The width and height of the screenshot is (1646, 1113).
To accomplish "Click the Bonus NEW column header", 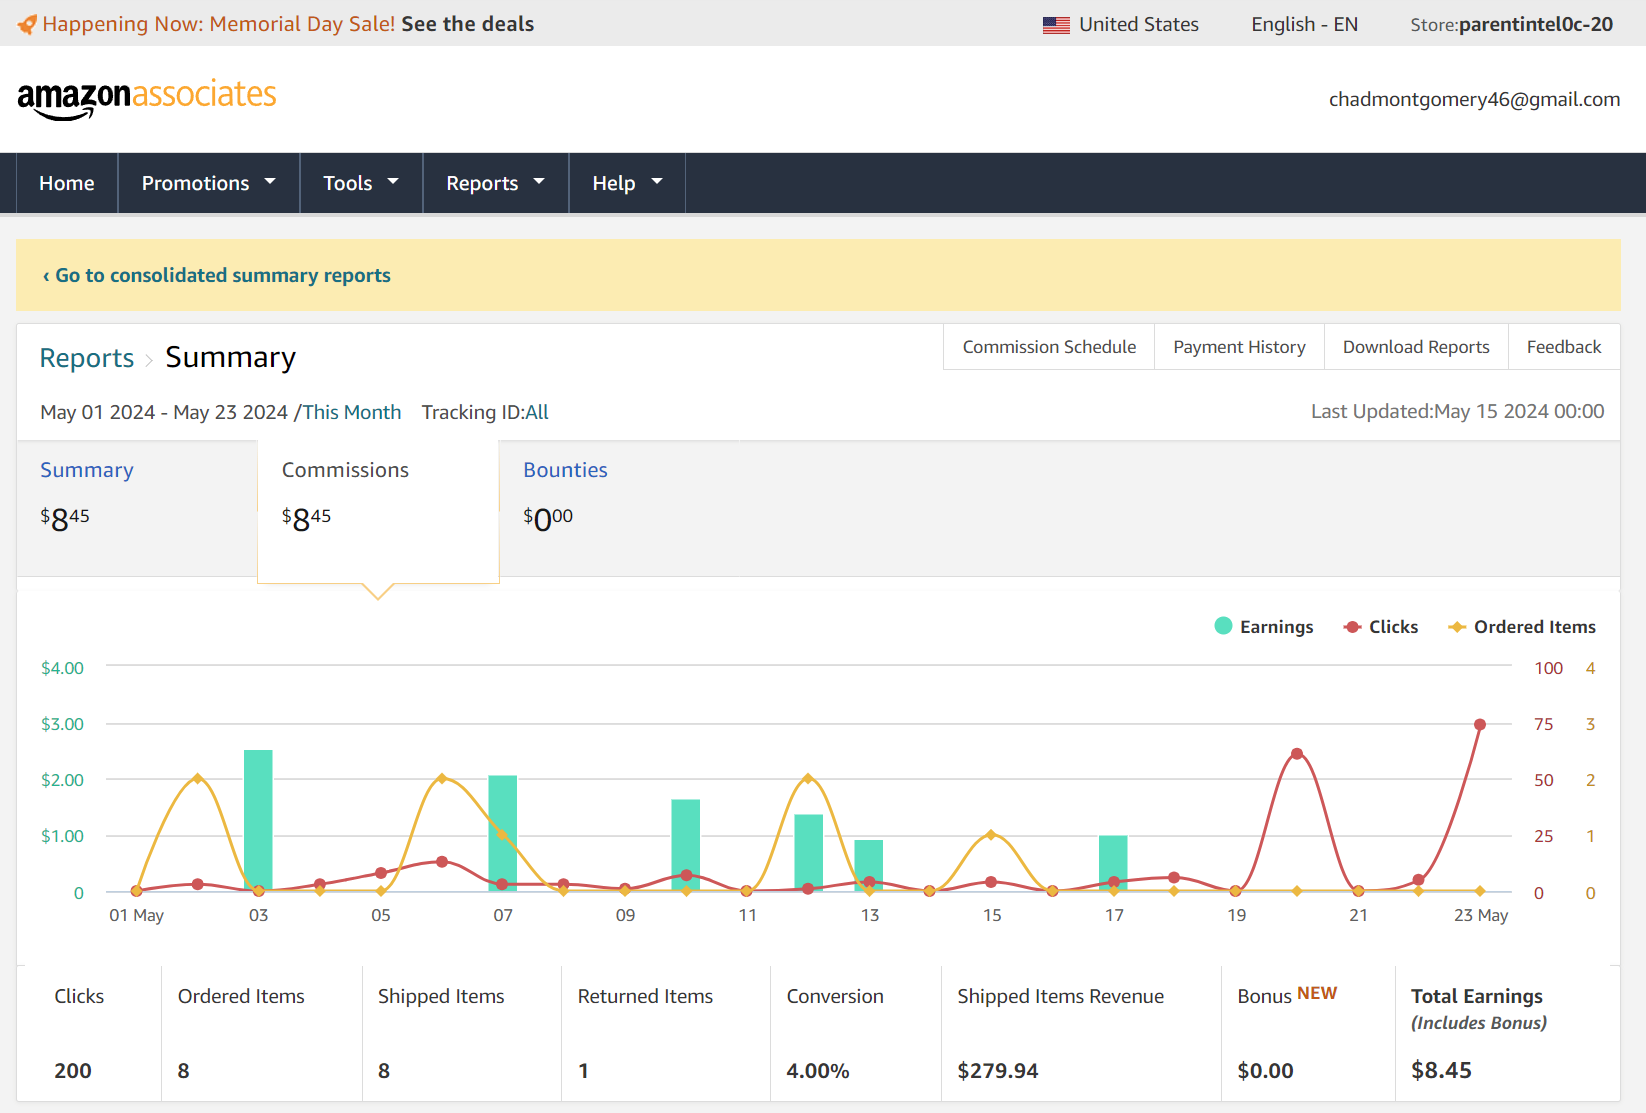I will click(x=1287, y=995).
